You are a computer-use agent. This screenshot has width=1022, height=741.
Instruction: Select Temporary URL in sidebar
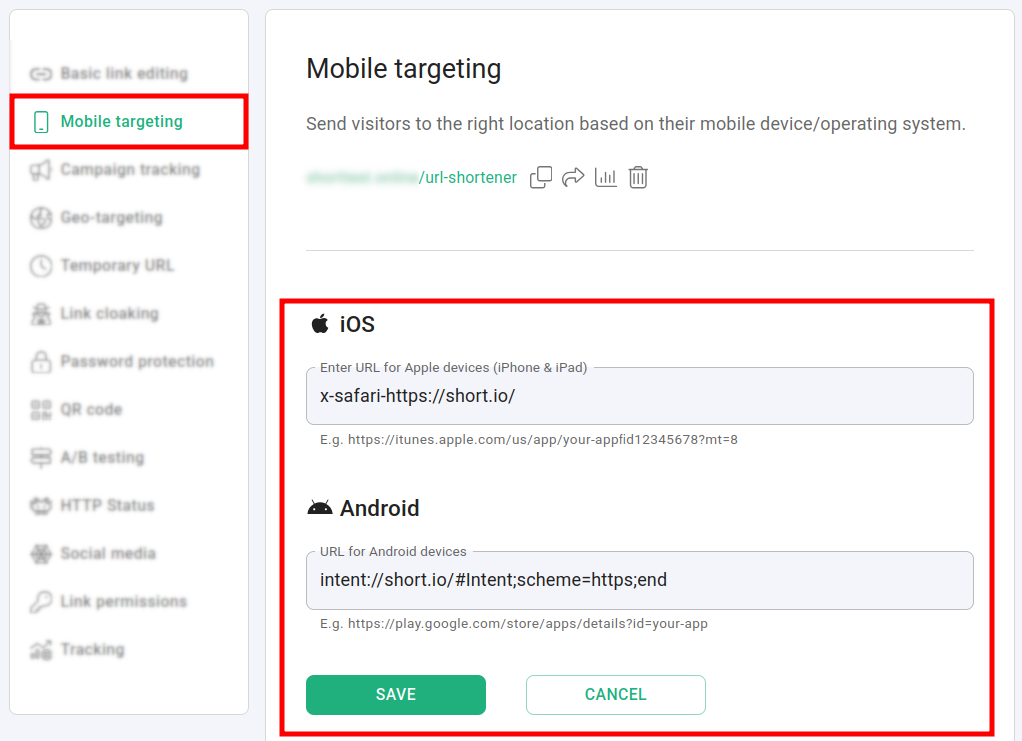coord(116,266)
